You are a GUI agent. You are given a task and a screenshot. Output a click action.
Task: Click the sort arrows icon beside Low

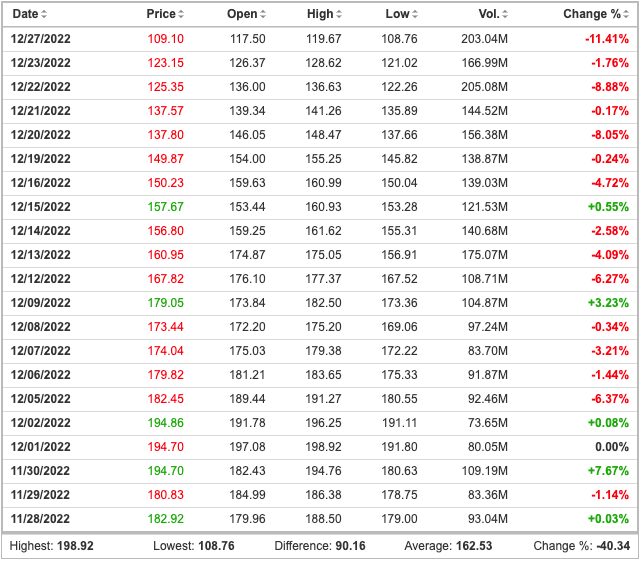click(415, 14)
